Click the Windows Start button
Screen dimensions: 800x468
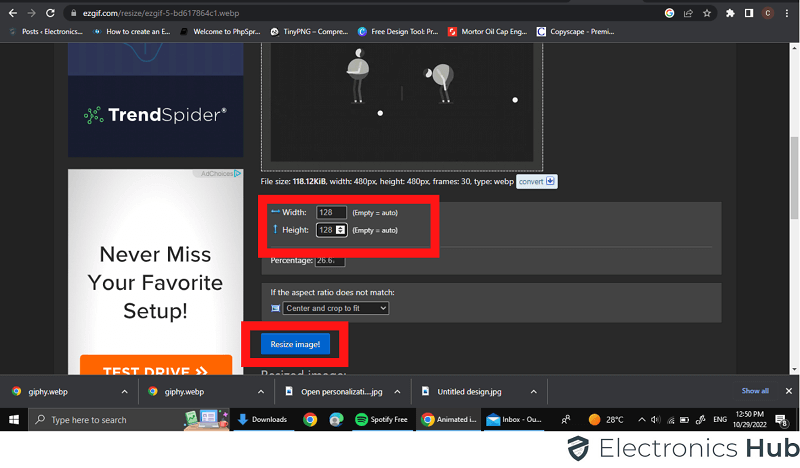(15, 420)
